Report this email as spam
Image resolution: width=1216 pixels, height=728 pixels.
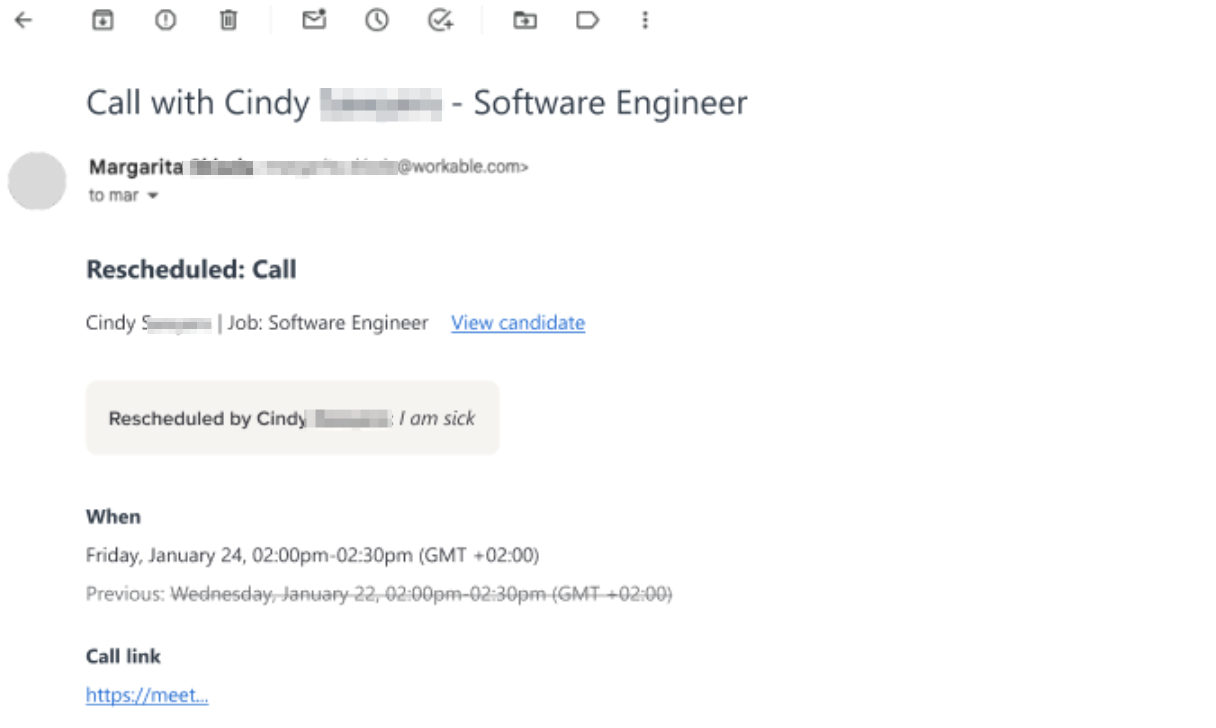click(165, 20)
